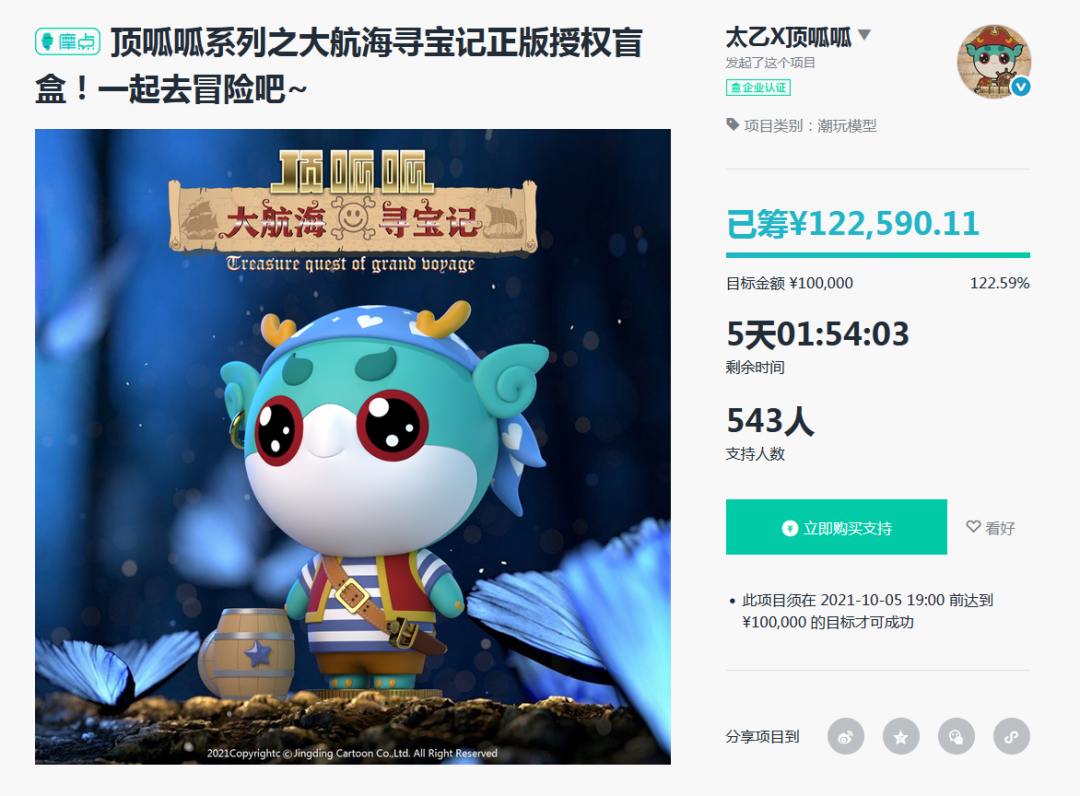Click the 立即购买支持 button
Image resolution: width=1080 pixels, height=796 pixels.
click(x=836, y=527)
